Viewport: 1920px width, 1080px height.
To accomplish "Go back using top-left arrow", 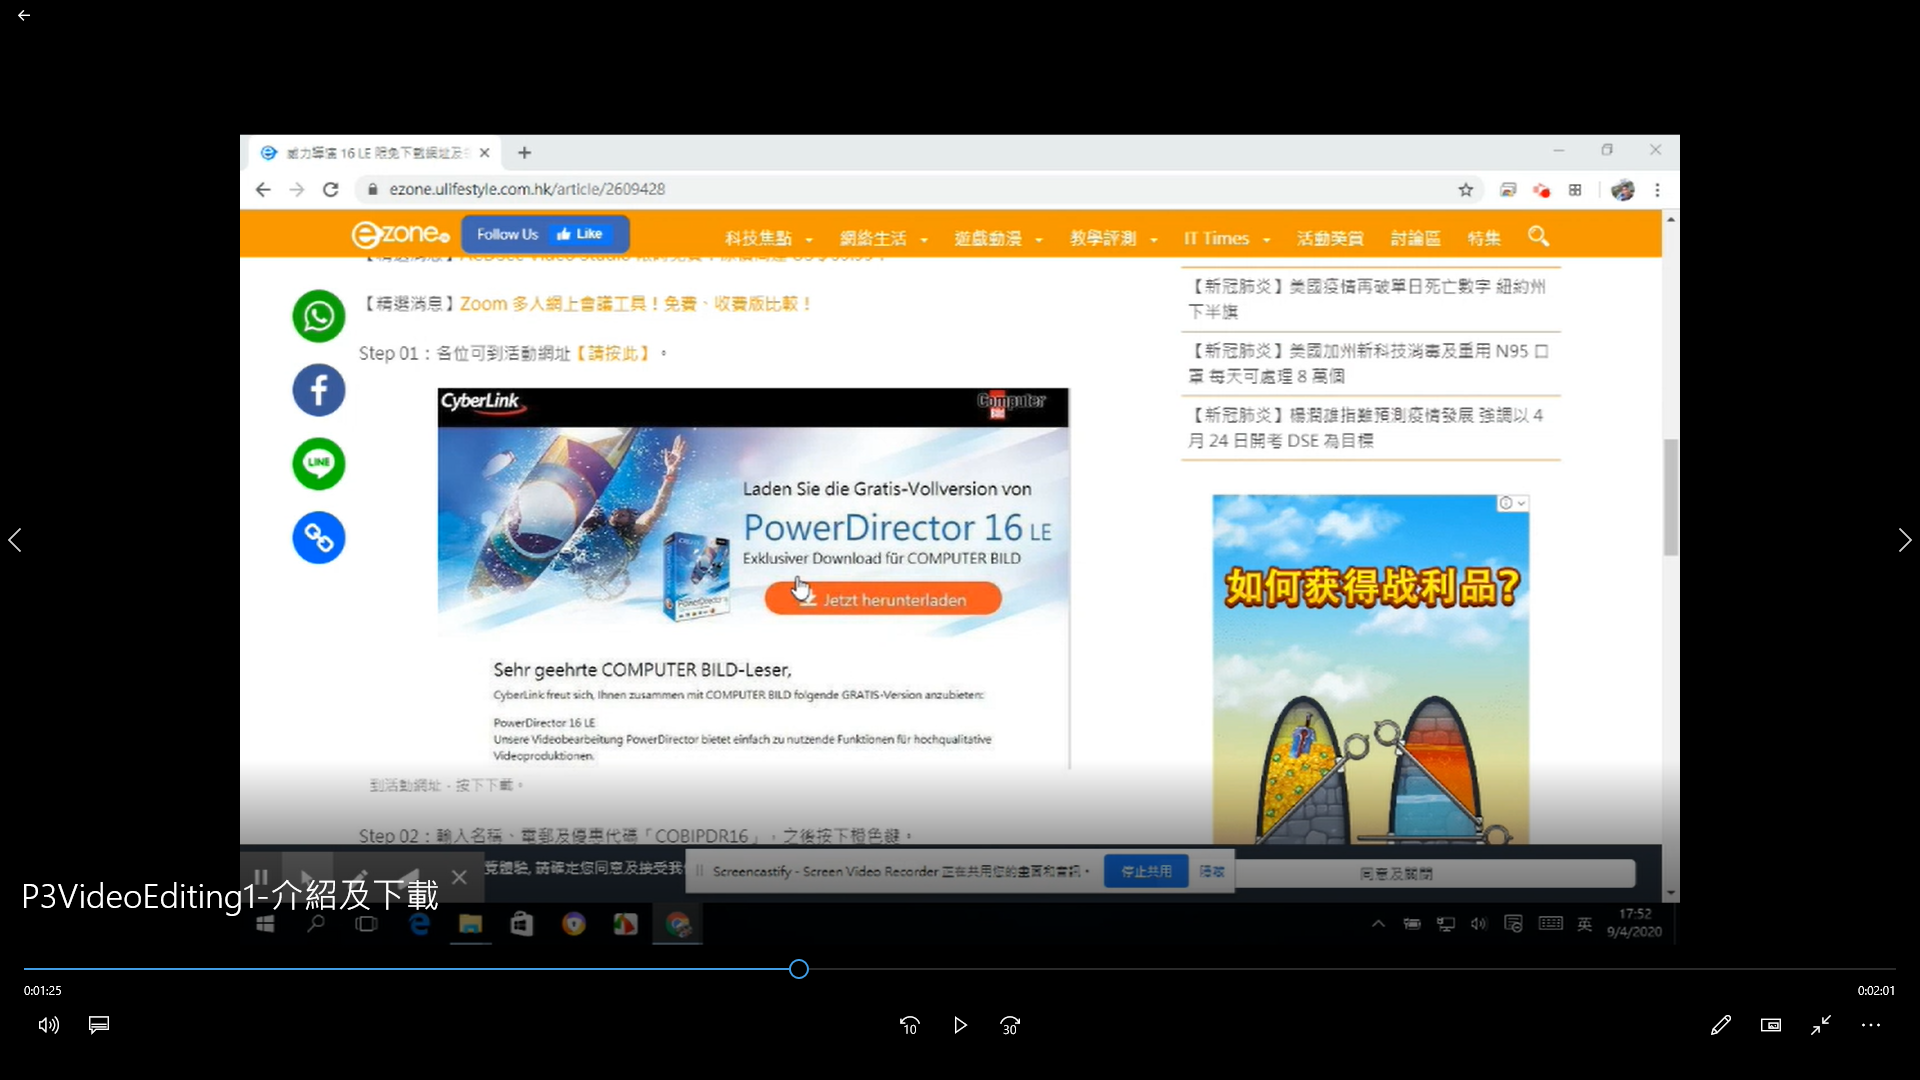I will point(24,16).
